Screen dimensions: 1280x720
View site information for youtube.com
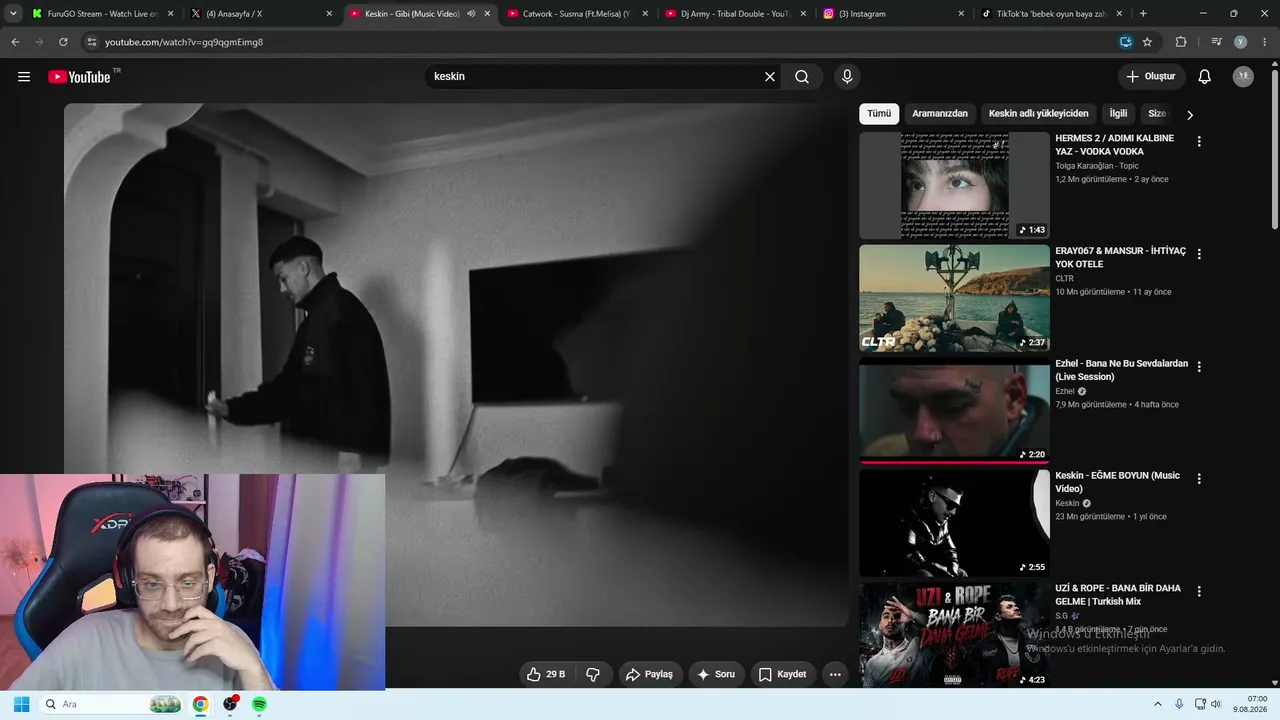point(91,42)
